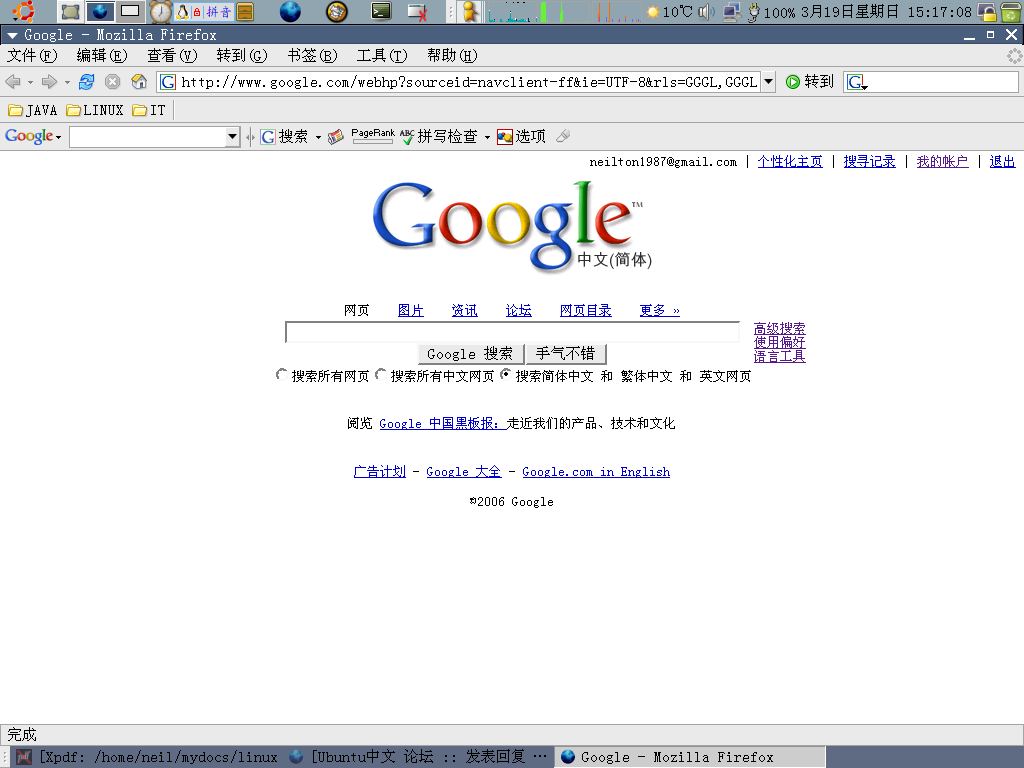Screen dimensions: 1024x768
Task: Click the PageRank indicator
Action: tap(372, 136)
